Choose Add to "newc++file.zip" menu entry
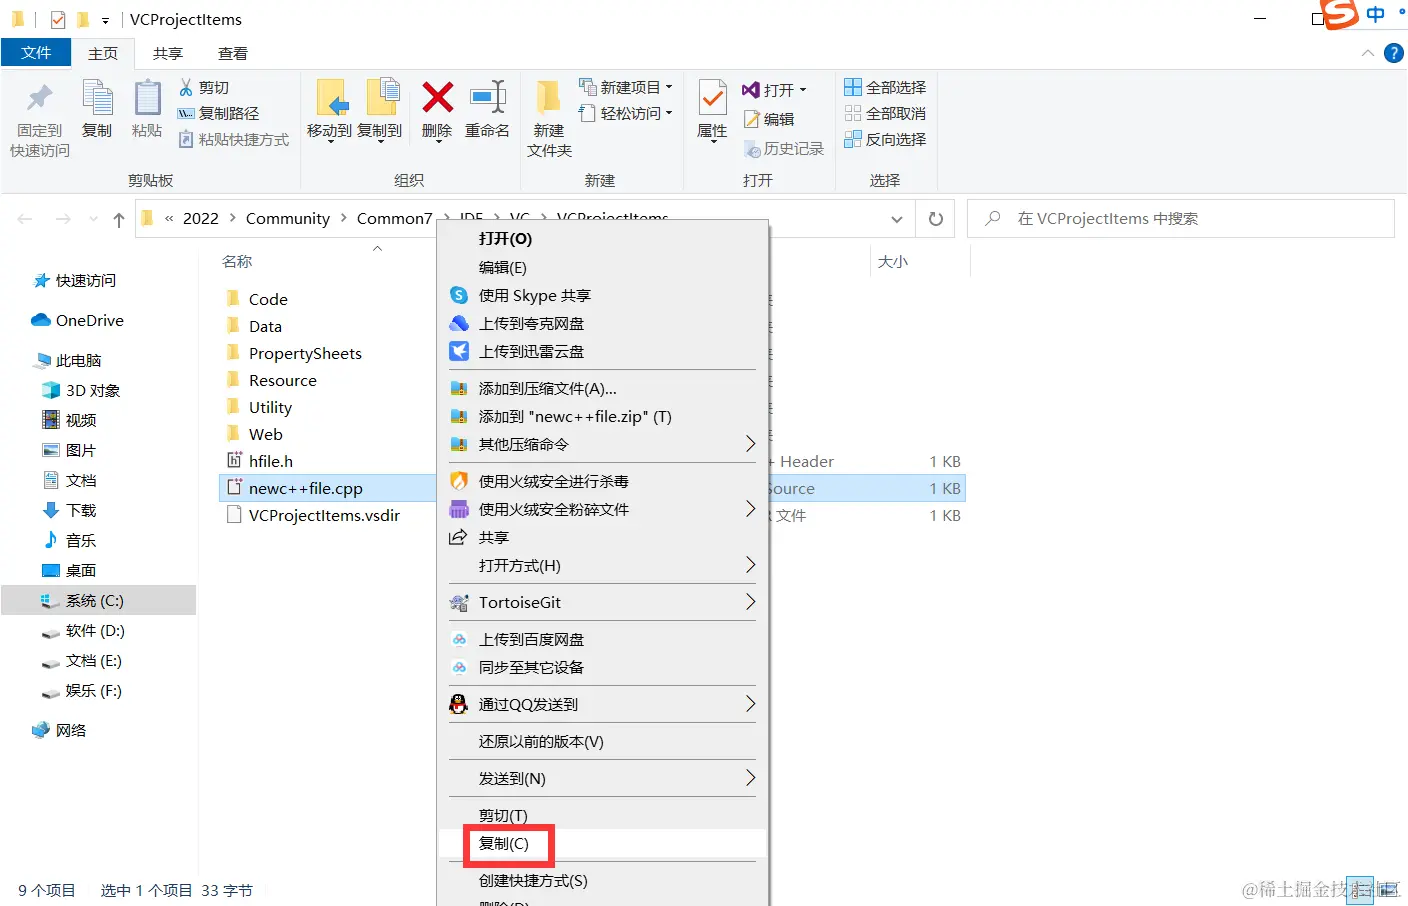The height and width of the screenshot is (906, 1408). click(x=603, y=417)
